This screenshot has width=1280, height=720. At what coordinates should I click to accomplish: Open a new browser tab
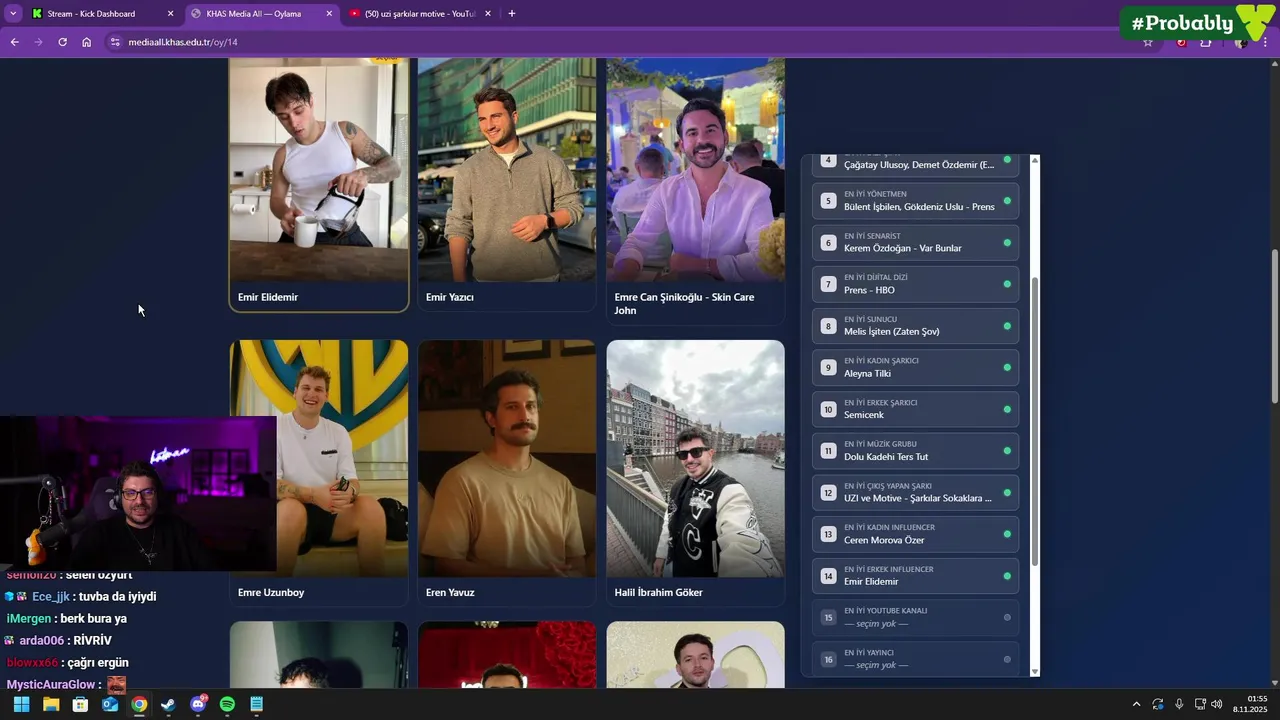pos(512,14)
